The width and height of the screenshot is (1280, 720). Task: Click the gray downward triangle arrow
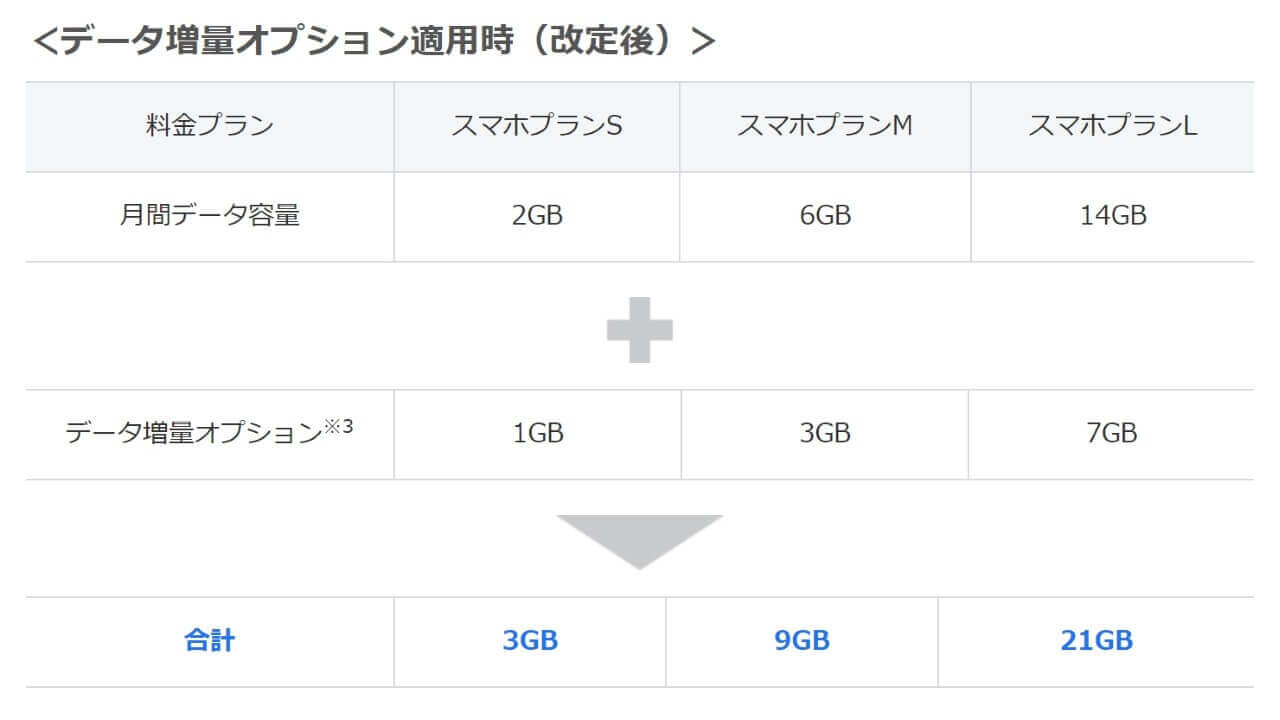pyautogui.click(x=640, y=538)
